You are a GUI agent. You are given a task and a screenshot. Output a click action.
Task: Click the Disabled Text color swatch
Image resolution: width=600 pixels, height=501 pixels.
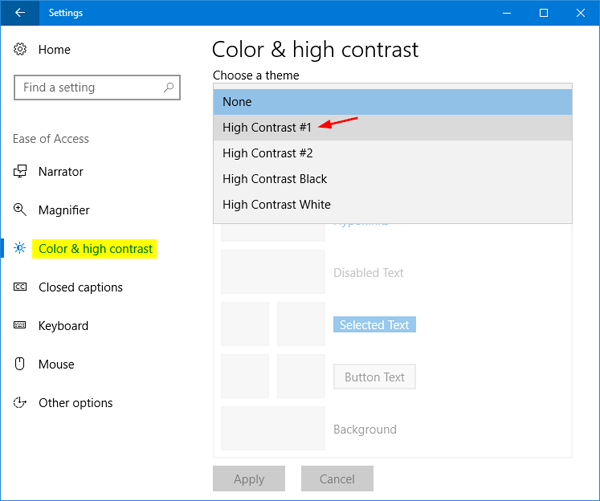tap(273, 272)
